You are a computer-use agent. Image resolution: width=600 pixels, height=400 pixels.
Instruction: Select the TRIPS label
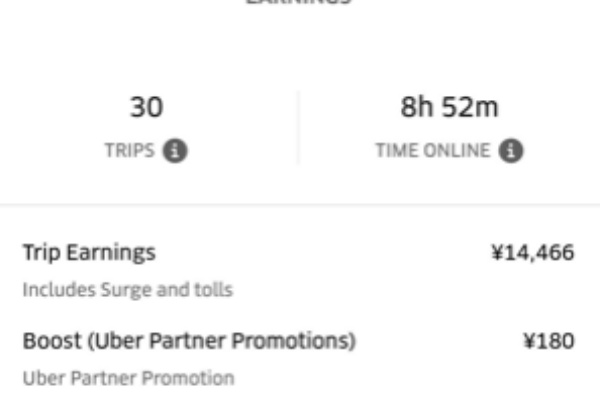[130, 150]
